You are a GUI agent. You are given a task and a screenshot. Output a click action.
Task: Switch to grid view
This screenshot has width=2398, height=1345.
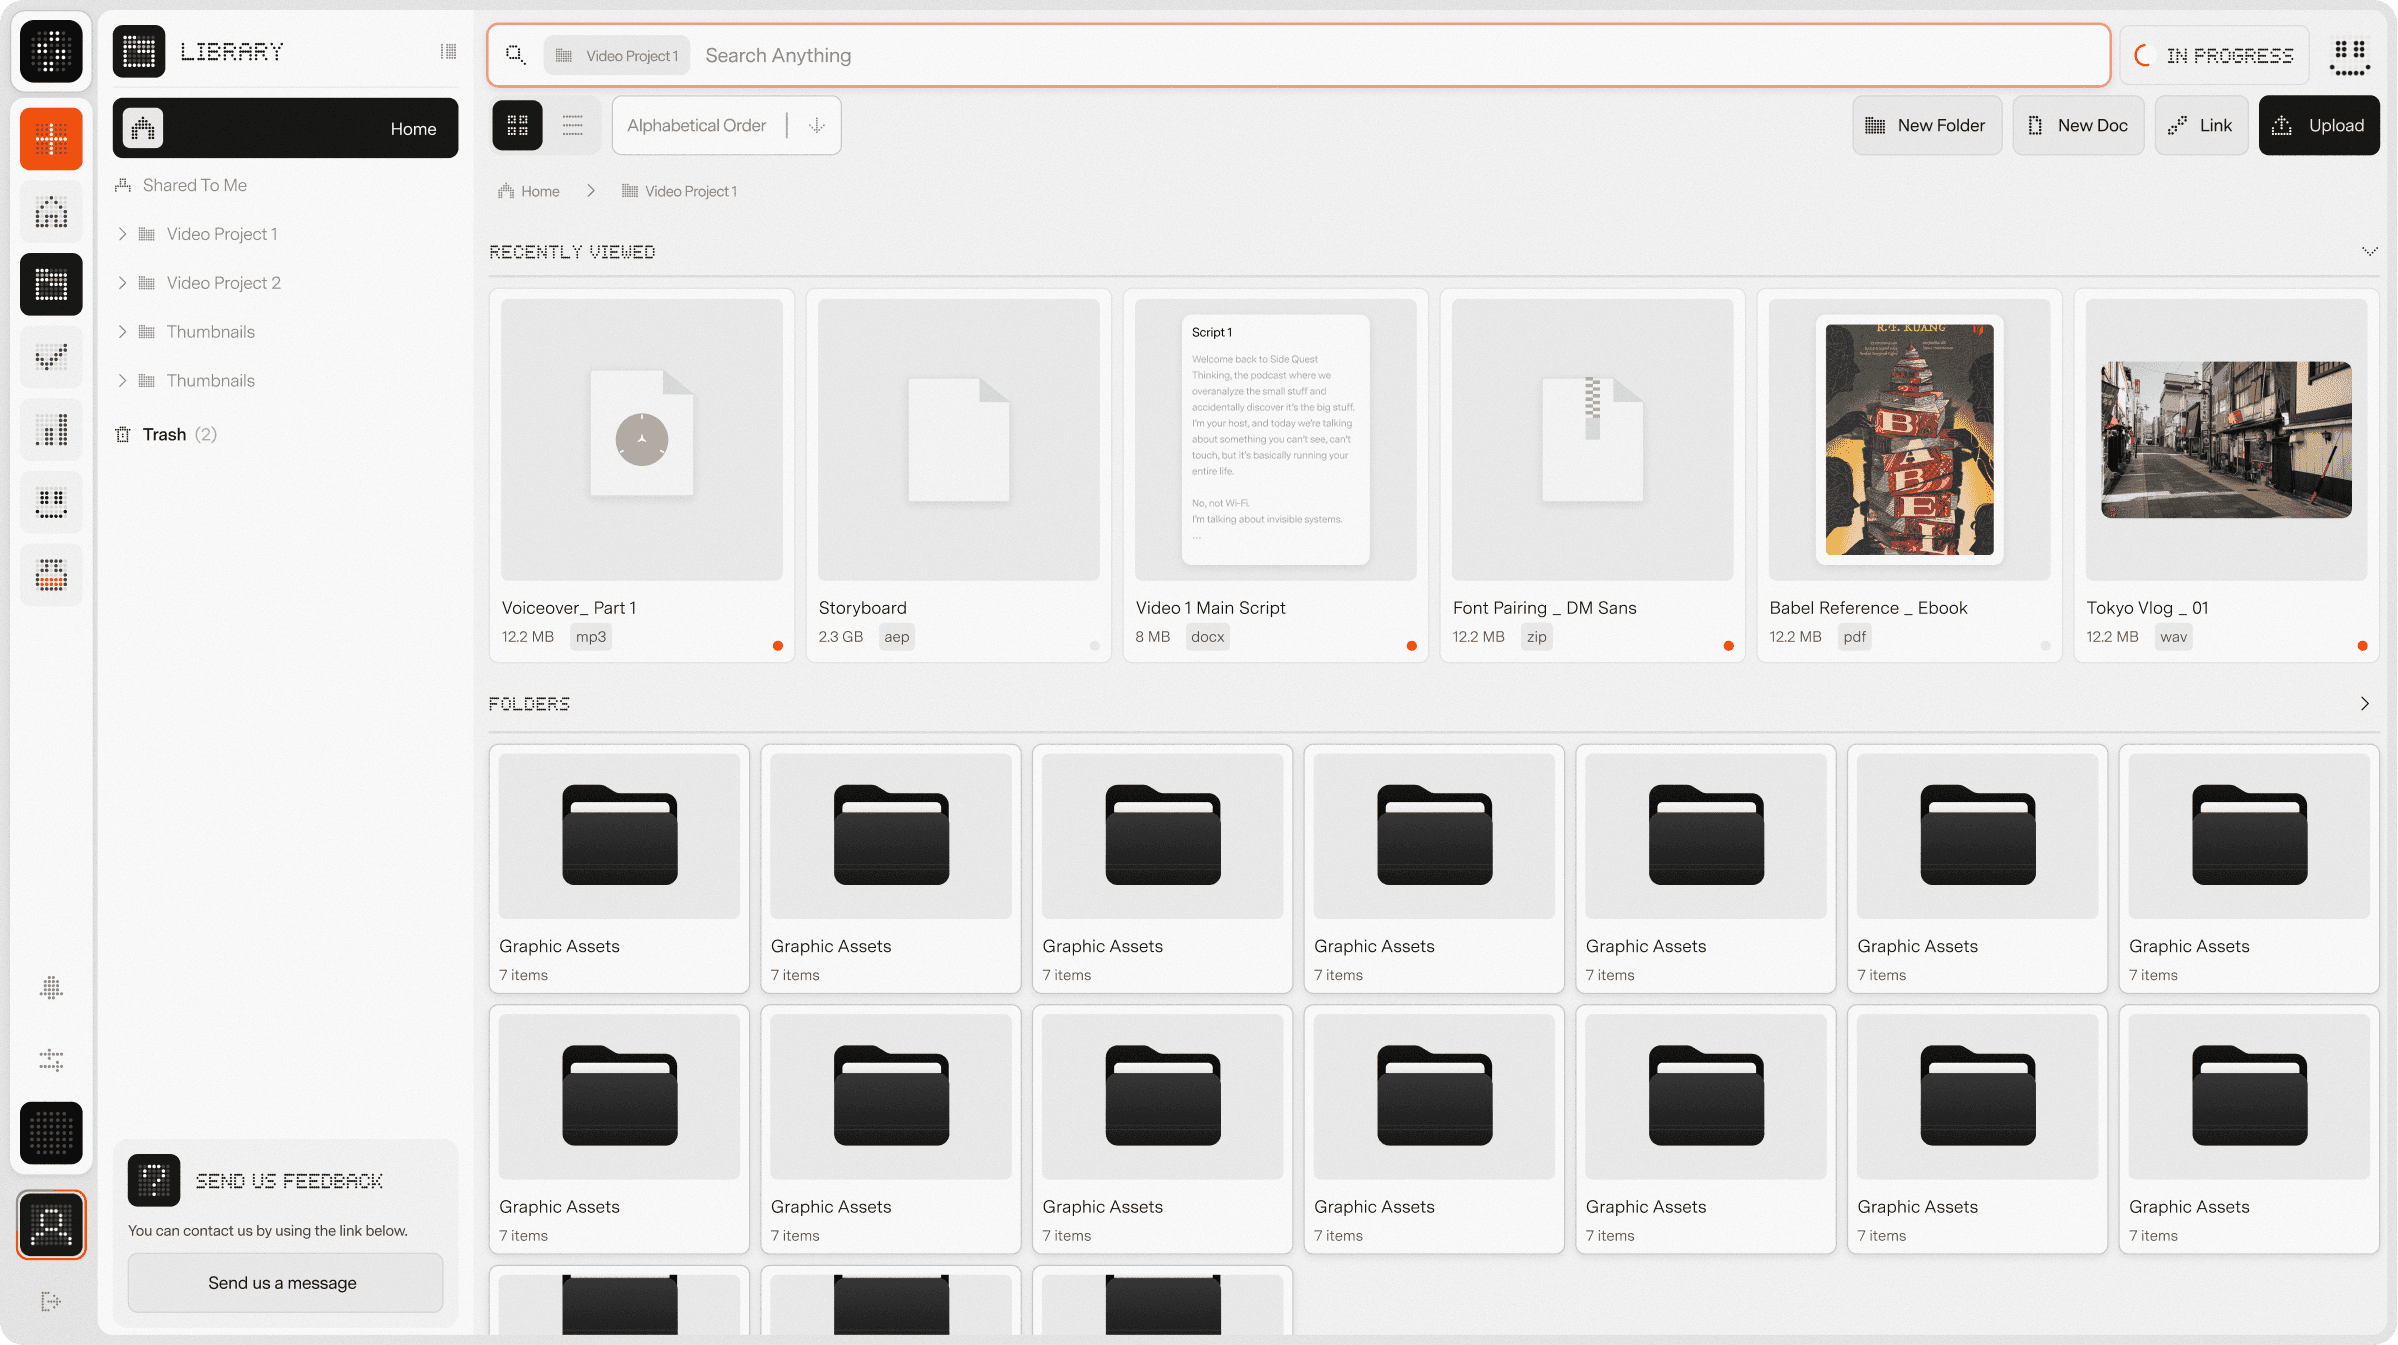point(517,125)
